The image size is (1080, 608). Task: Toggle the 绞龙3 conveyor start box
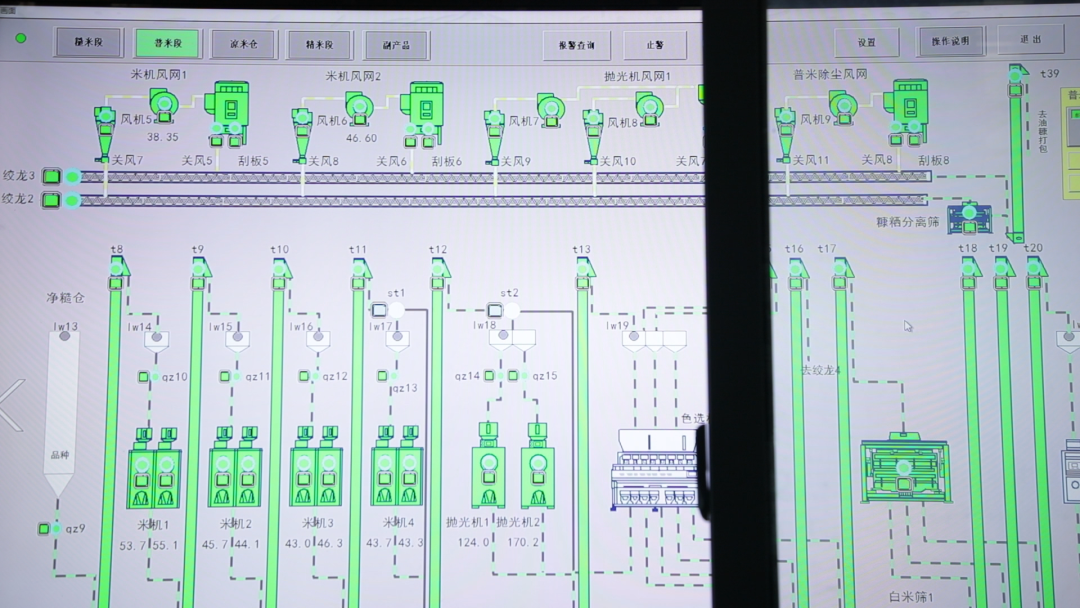coord(52,176)
